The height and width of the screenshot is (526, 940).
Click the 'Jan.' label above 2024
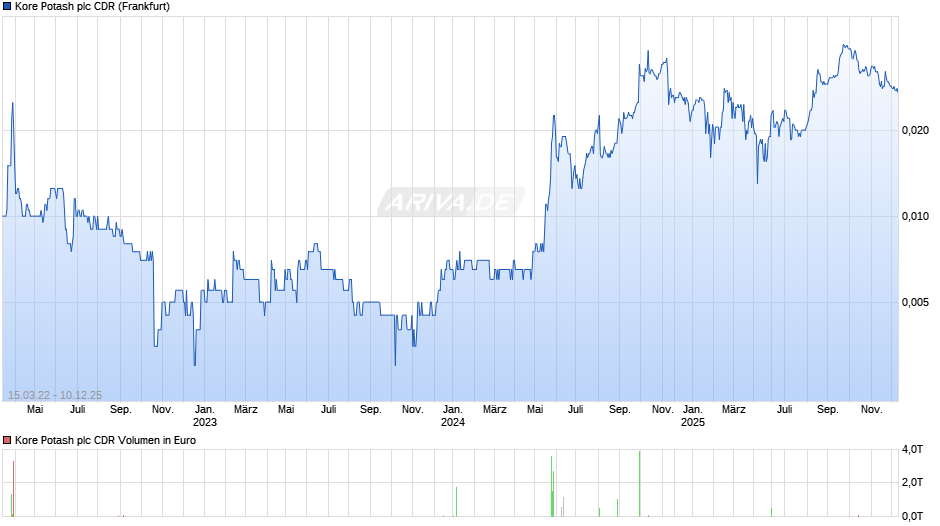click(453, 410)
